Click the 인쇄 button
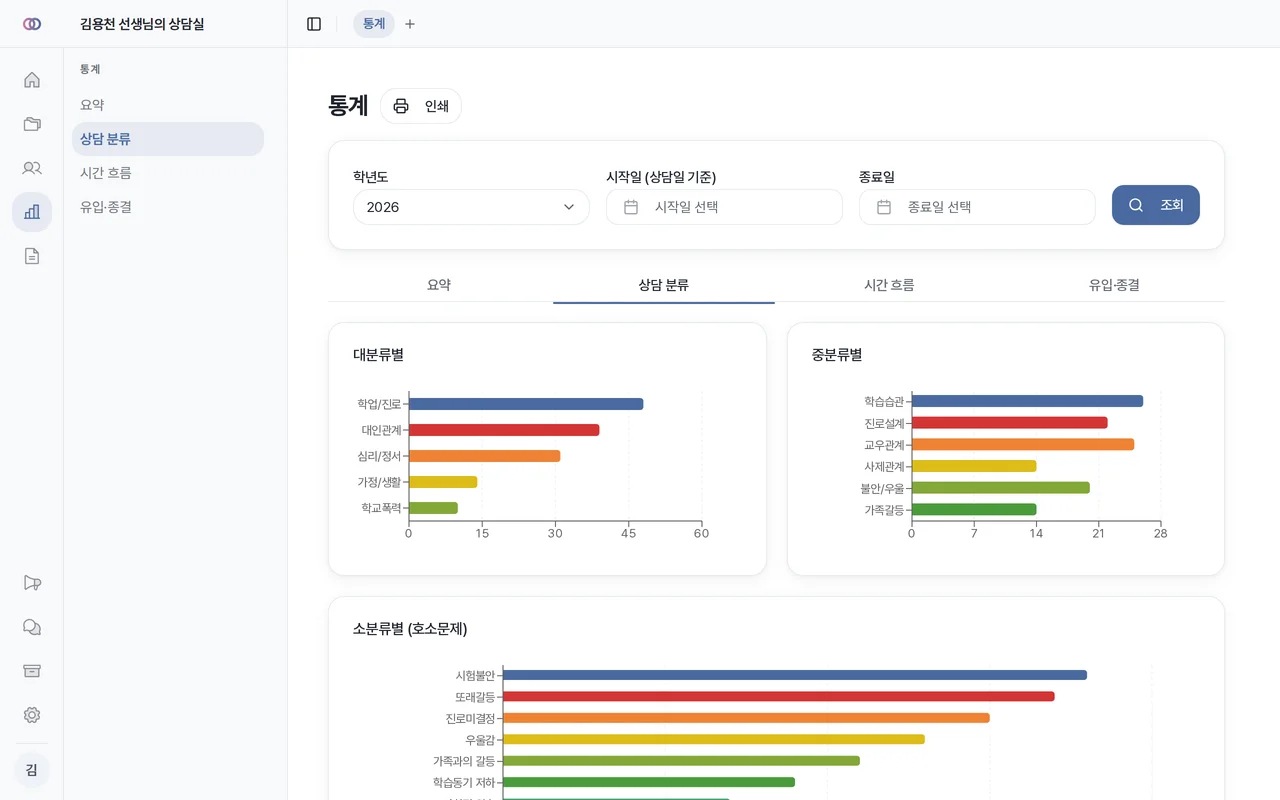Screen dimensions: 1280x800 pos(421,106)
